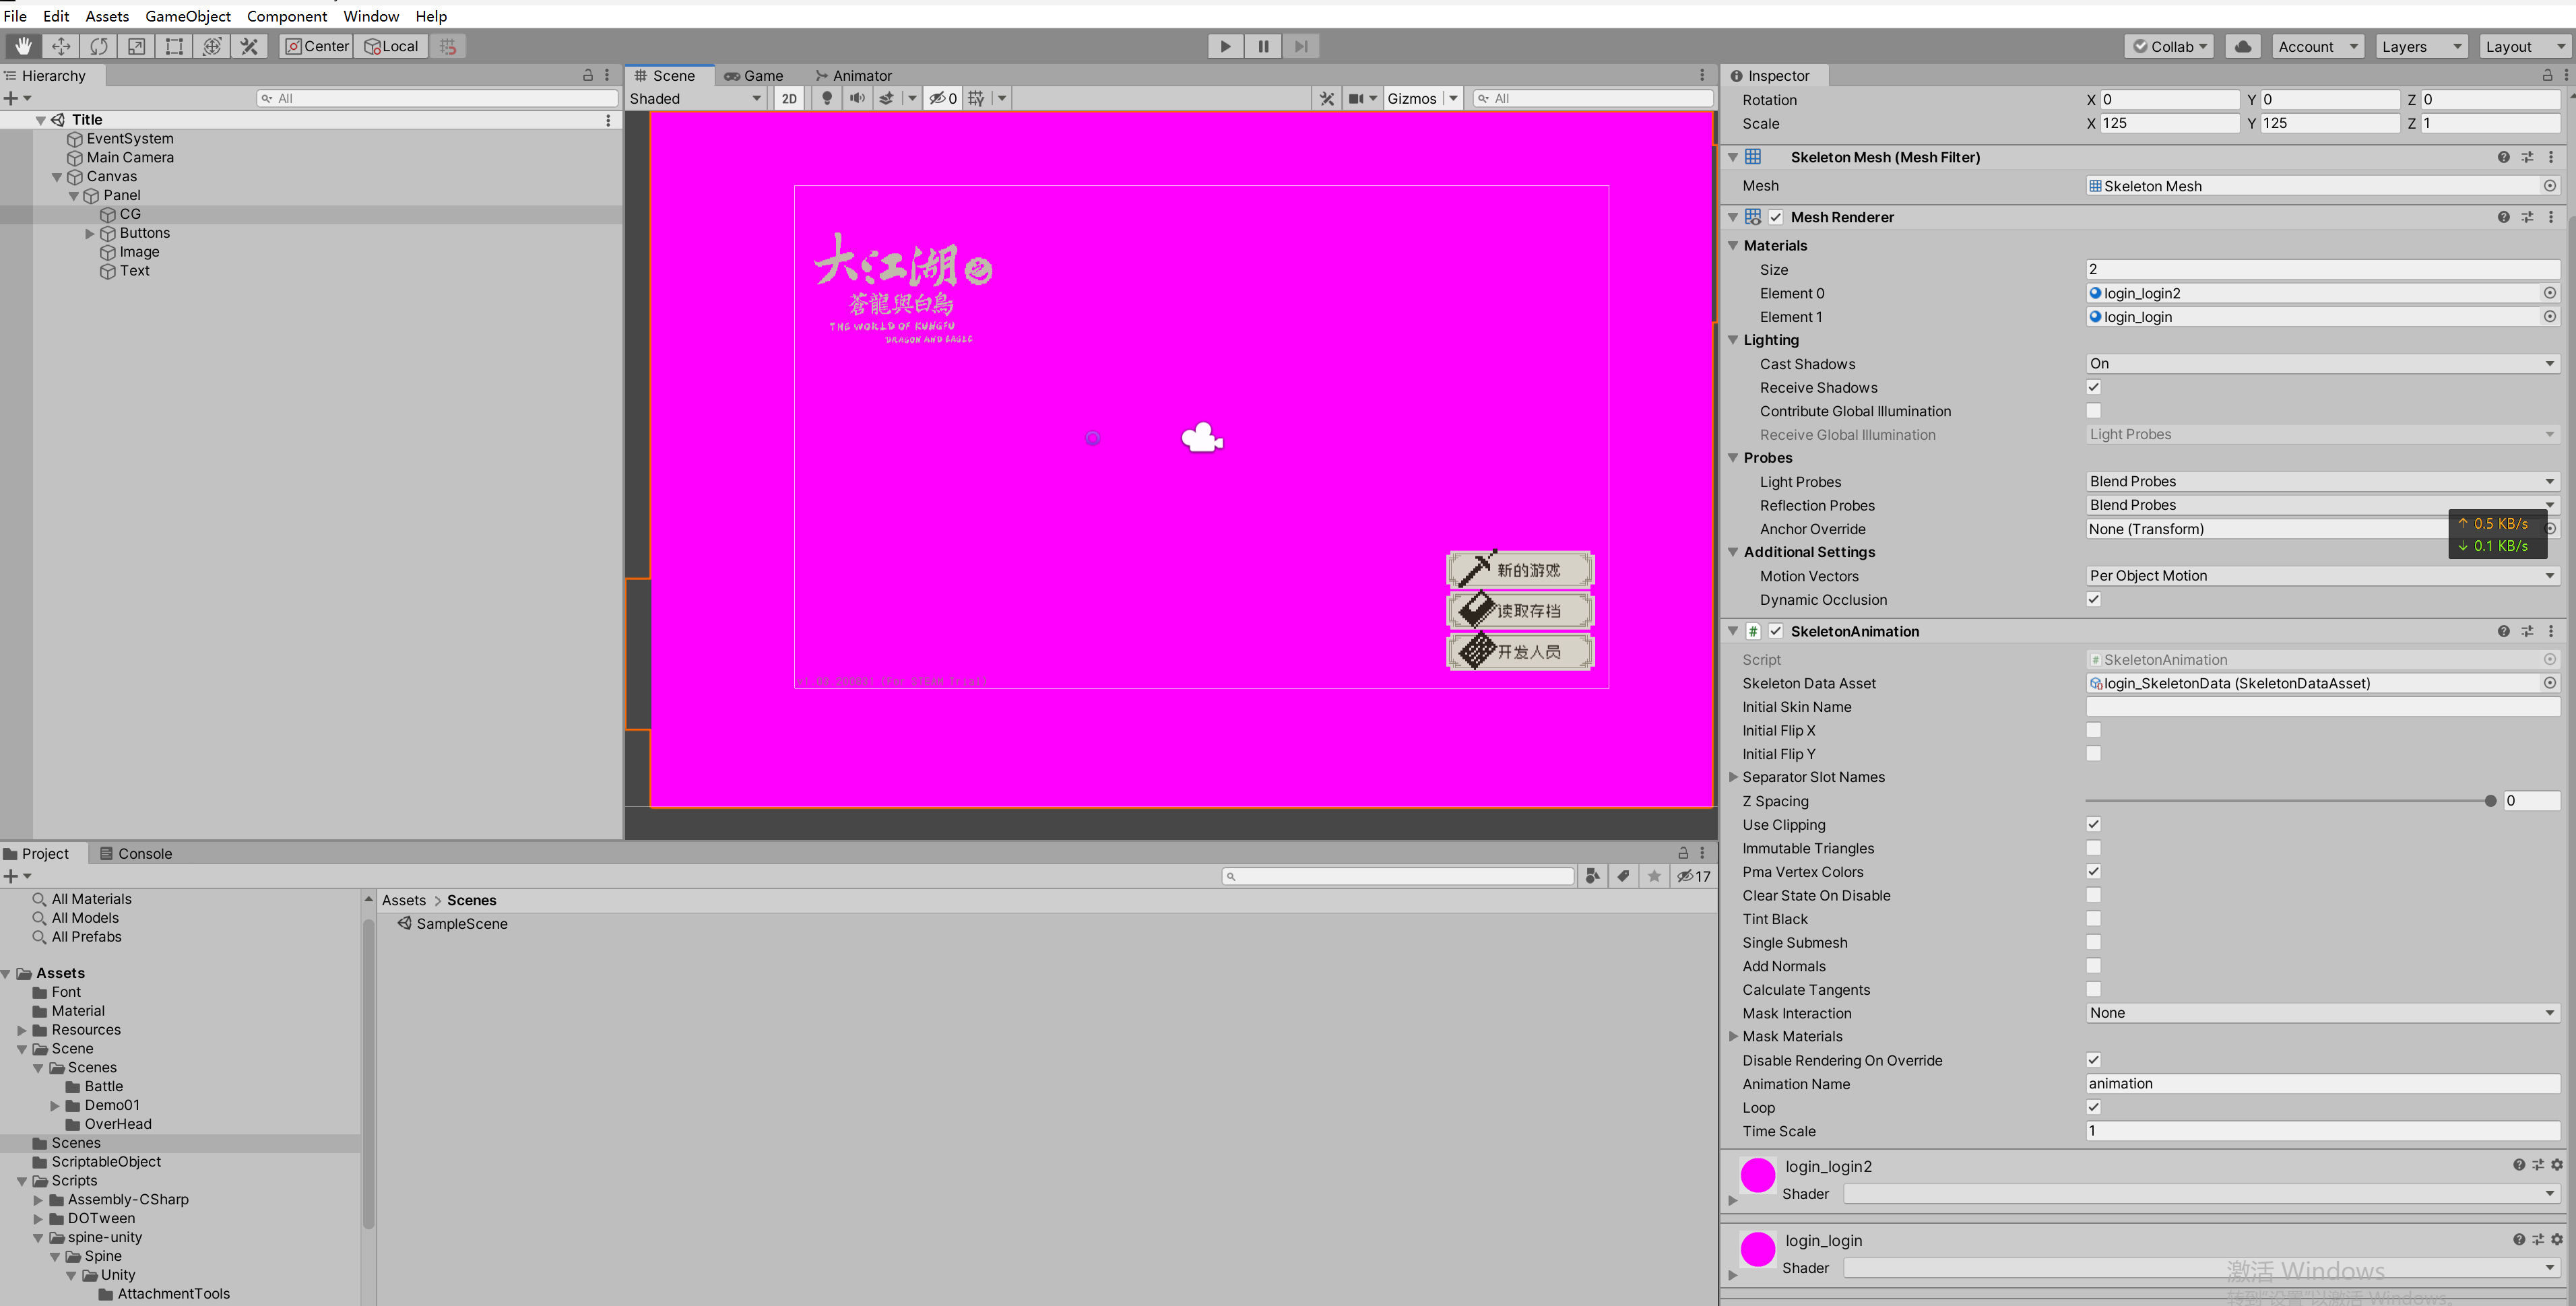This screenshot has width=2576, height=1306.
Task: Pick object for Element 0 material
Action: pos(2550,293)
